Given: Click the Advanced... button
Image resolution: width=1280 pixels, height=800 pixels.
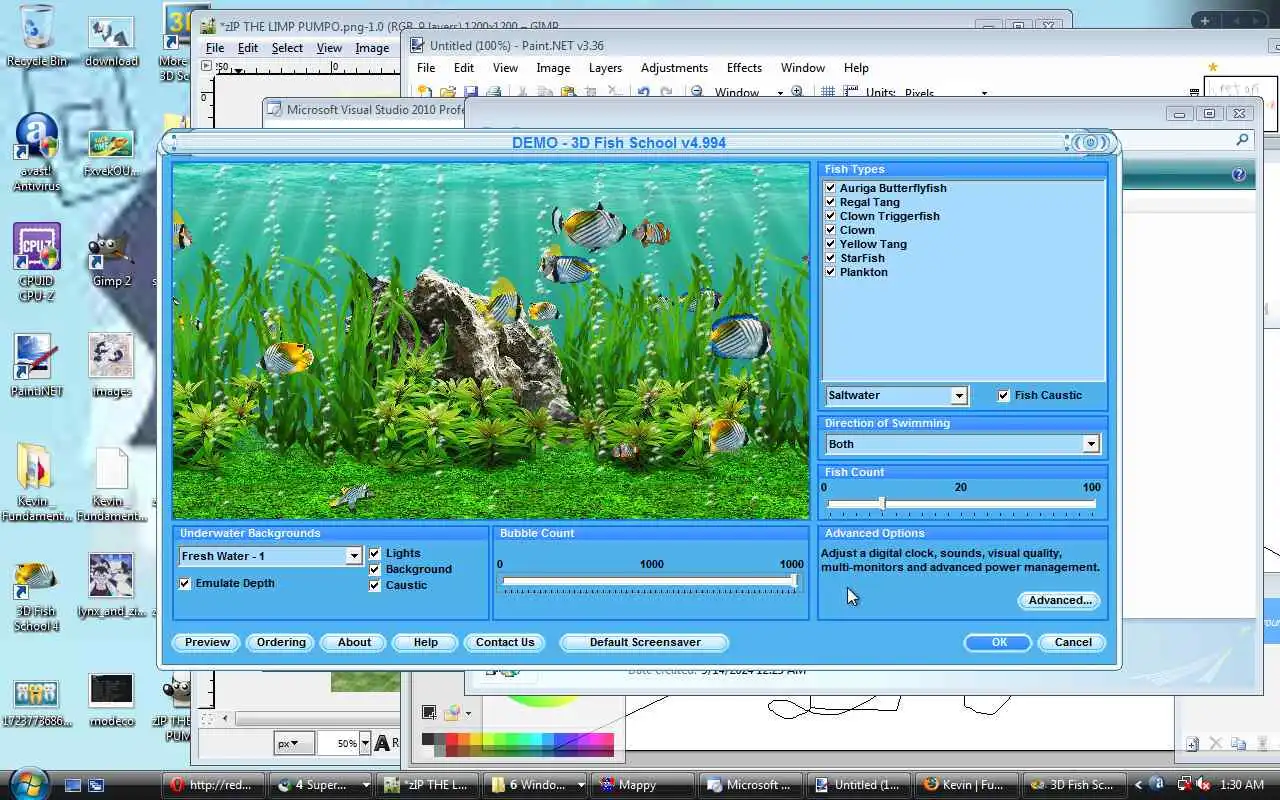Looking at the screenshot, I should [1059, 600].
